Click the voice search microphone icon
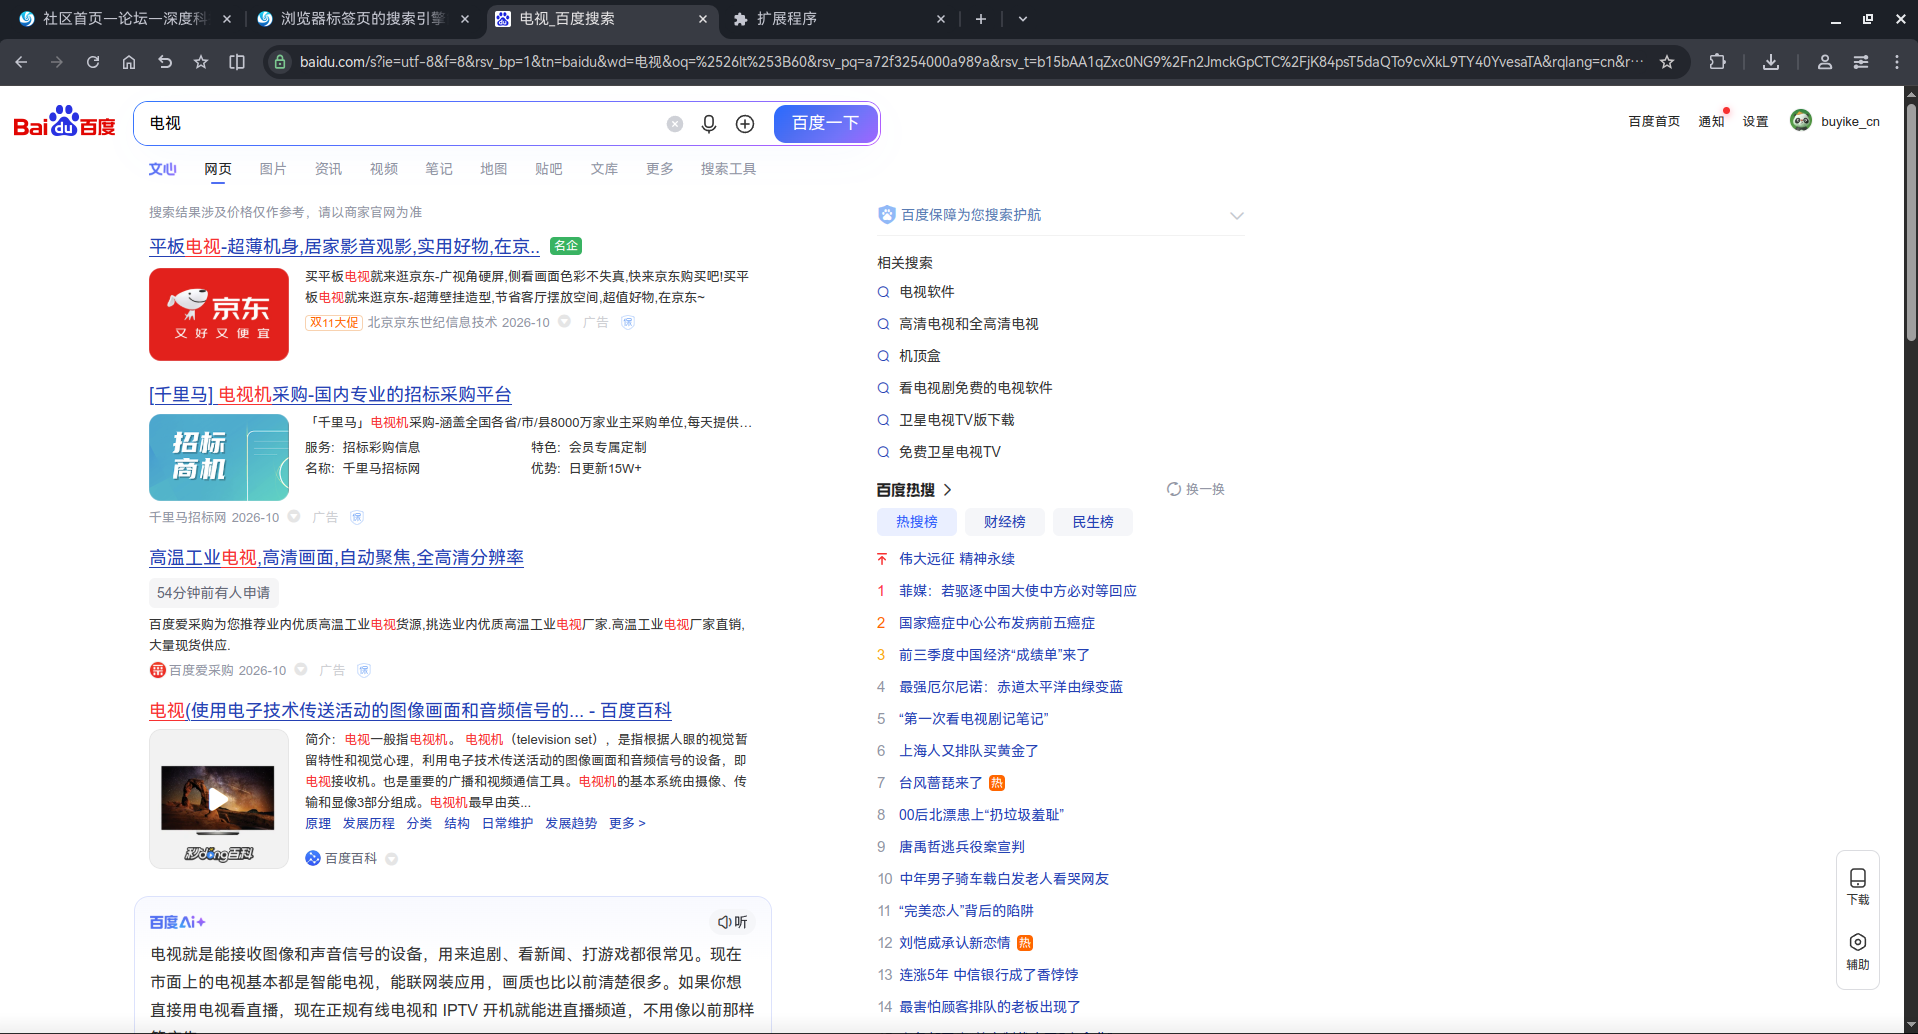Image resolution: width=1918 pixels, height=1034 pixels. [x=708, y=123]
